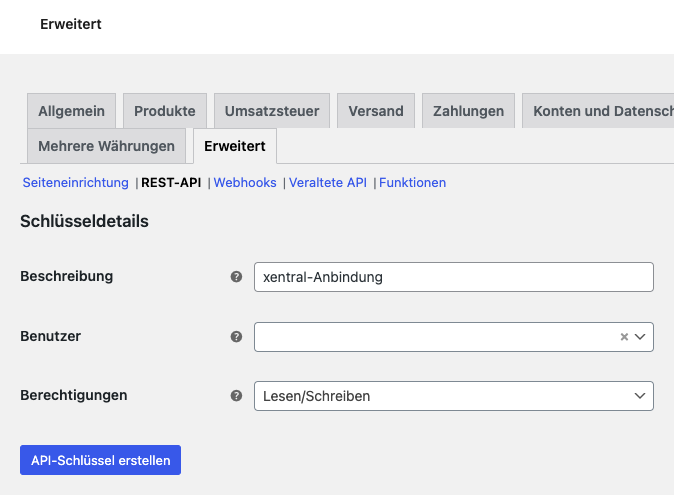The height and width of the screenshot is (495, 674).
Task: Expand the Berechtigungen Lesen/Schreiben dropdown
Action: pyautogui.click(x=453, y=396)
